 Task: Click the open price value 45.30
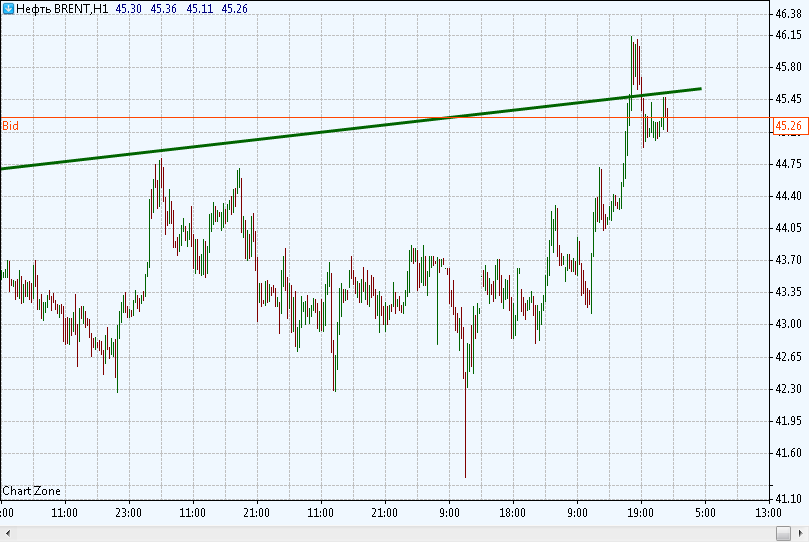click(x=128, y=9)
